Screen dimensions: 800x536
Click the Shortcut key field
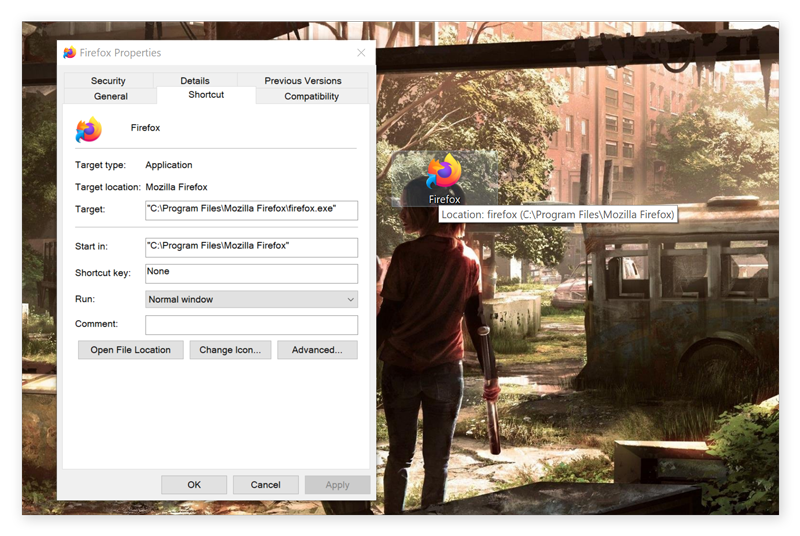(251, 273)
